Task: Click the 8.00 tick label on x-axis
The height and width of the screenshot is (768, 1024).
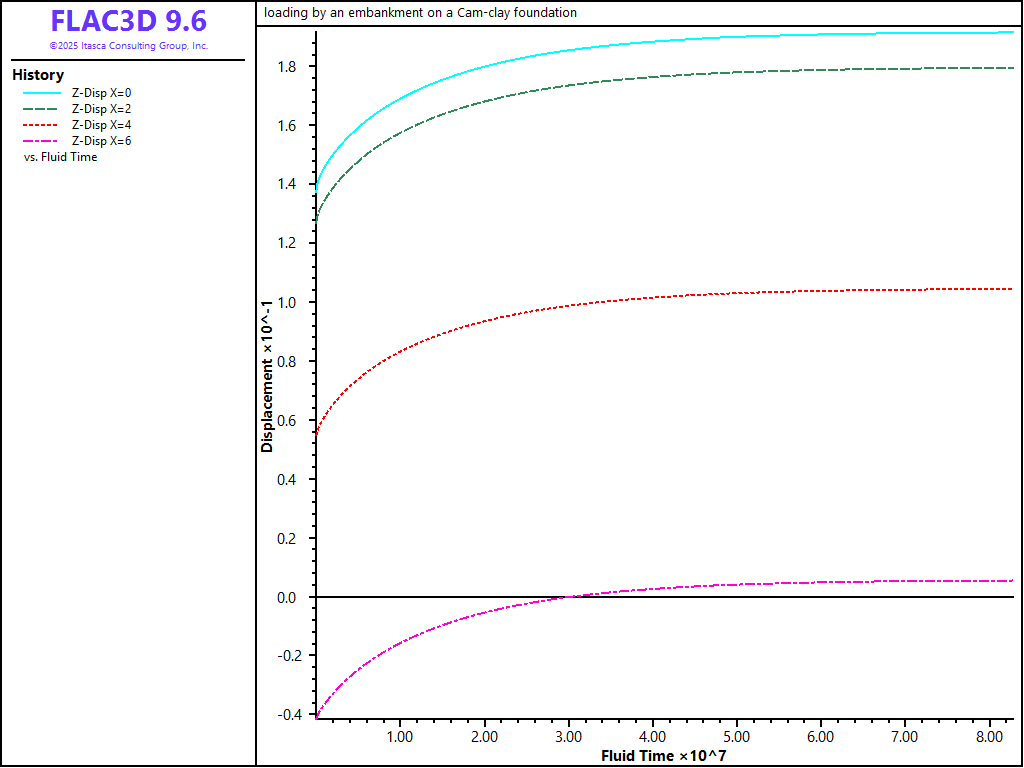Action: coord(989,737)
